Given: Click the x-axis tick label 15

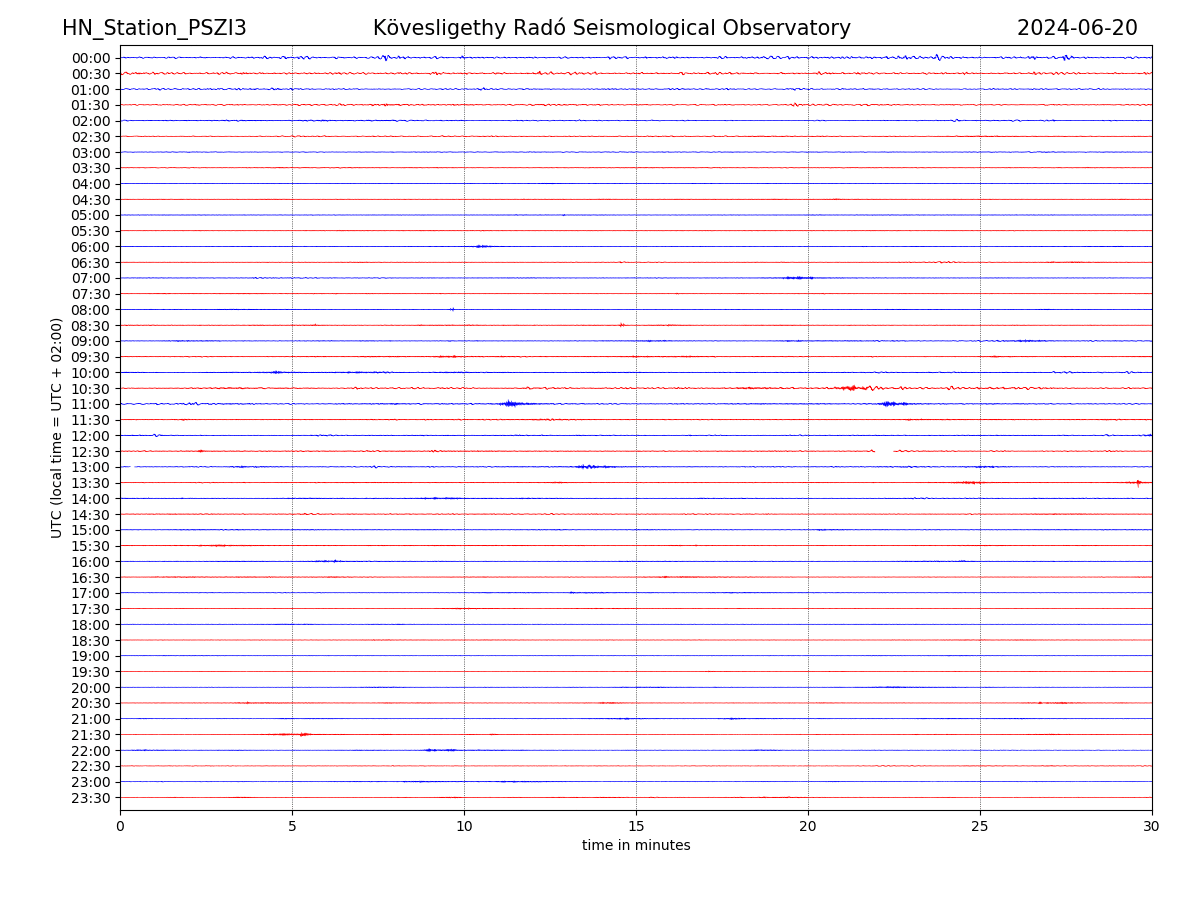Looking at the screenshot, I should (x=636, y=826).
